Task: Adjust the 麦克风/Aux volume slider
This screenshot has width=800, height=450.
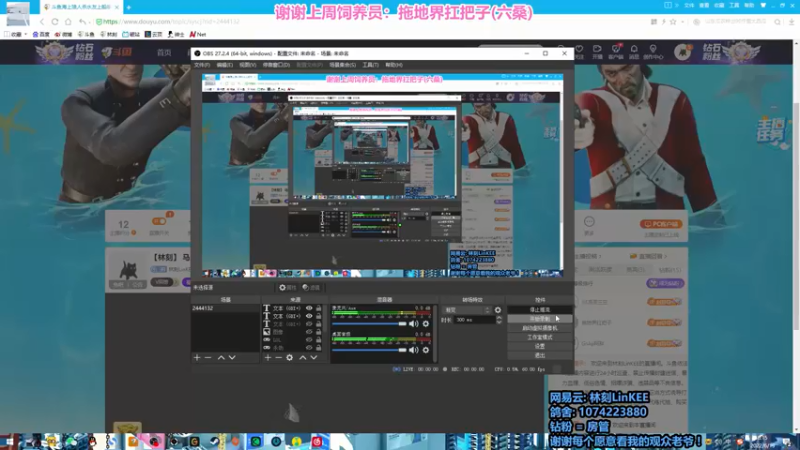Action: point(369,323)
